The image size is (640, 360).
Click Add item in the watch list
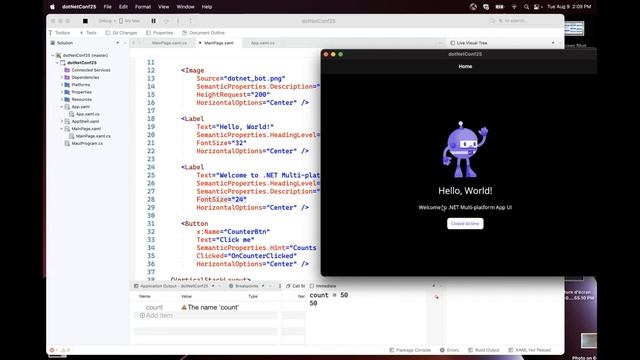click(x=156, y=316)
